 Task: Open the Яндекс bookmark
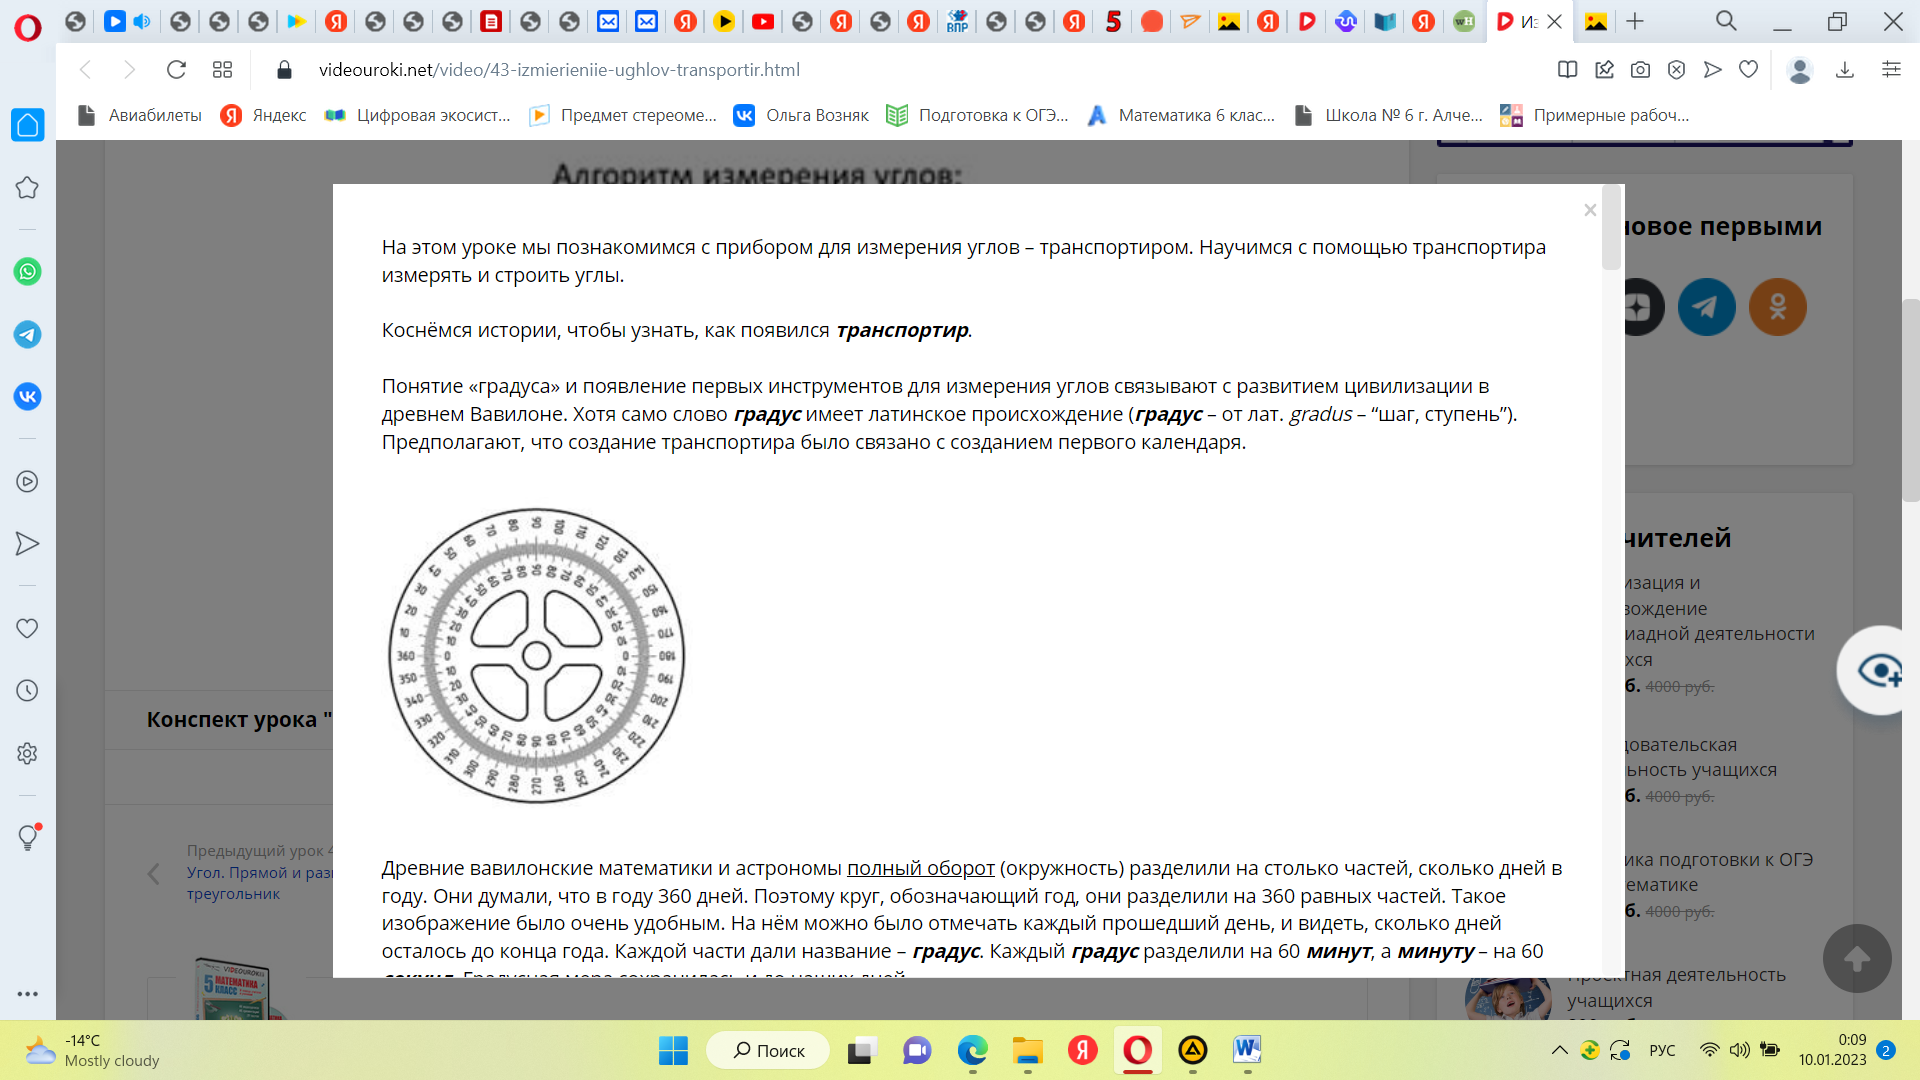coord(264,115)
